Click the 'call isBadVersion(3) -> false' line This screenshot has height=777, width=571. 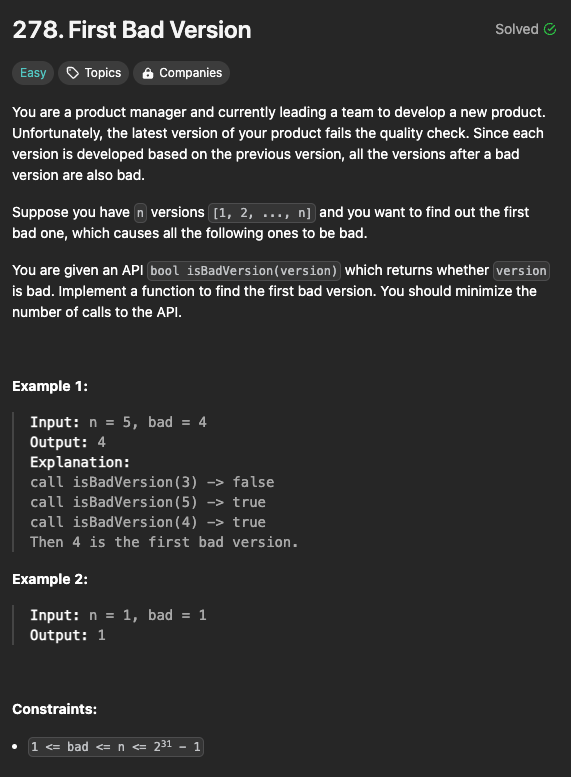152,482
